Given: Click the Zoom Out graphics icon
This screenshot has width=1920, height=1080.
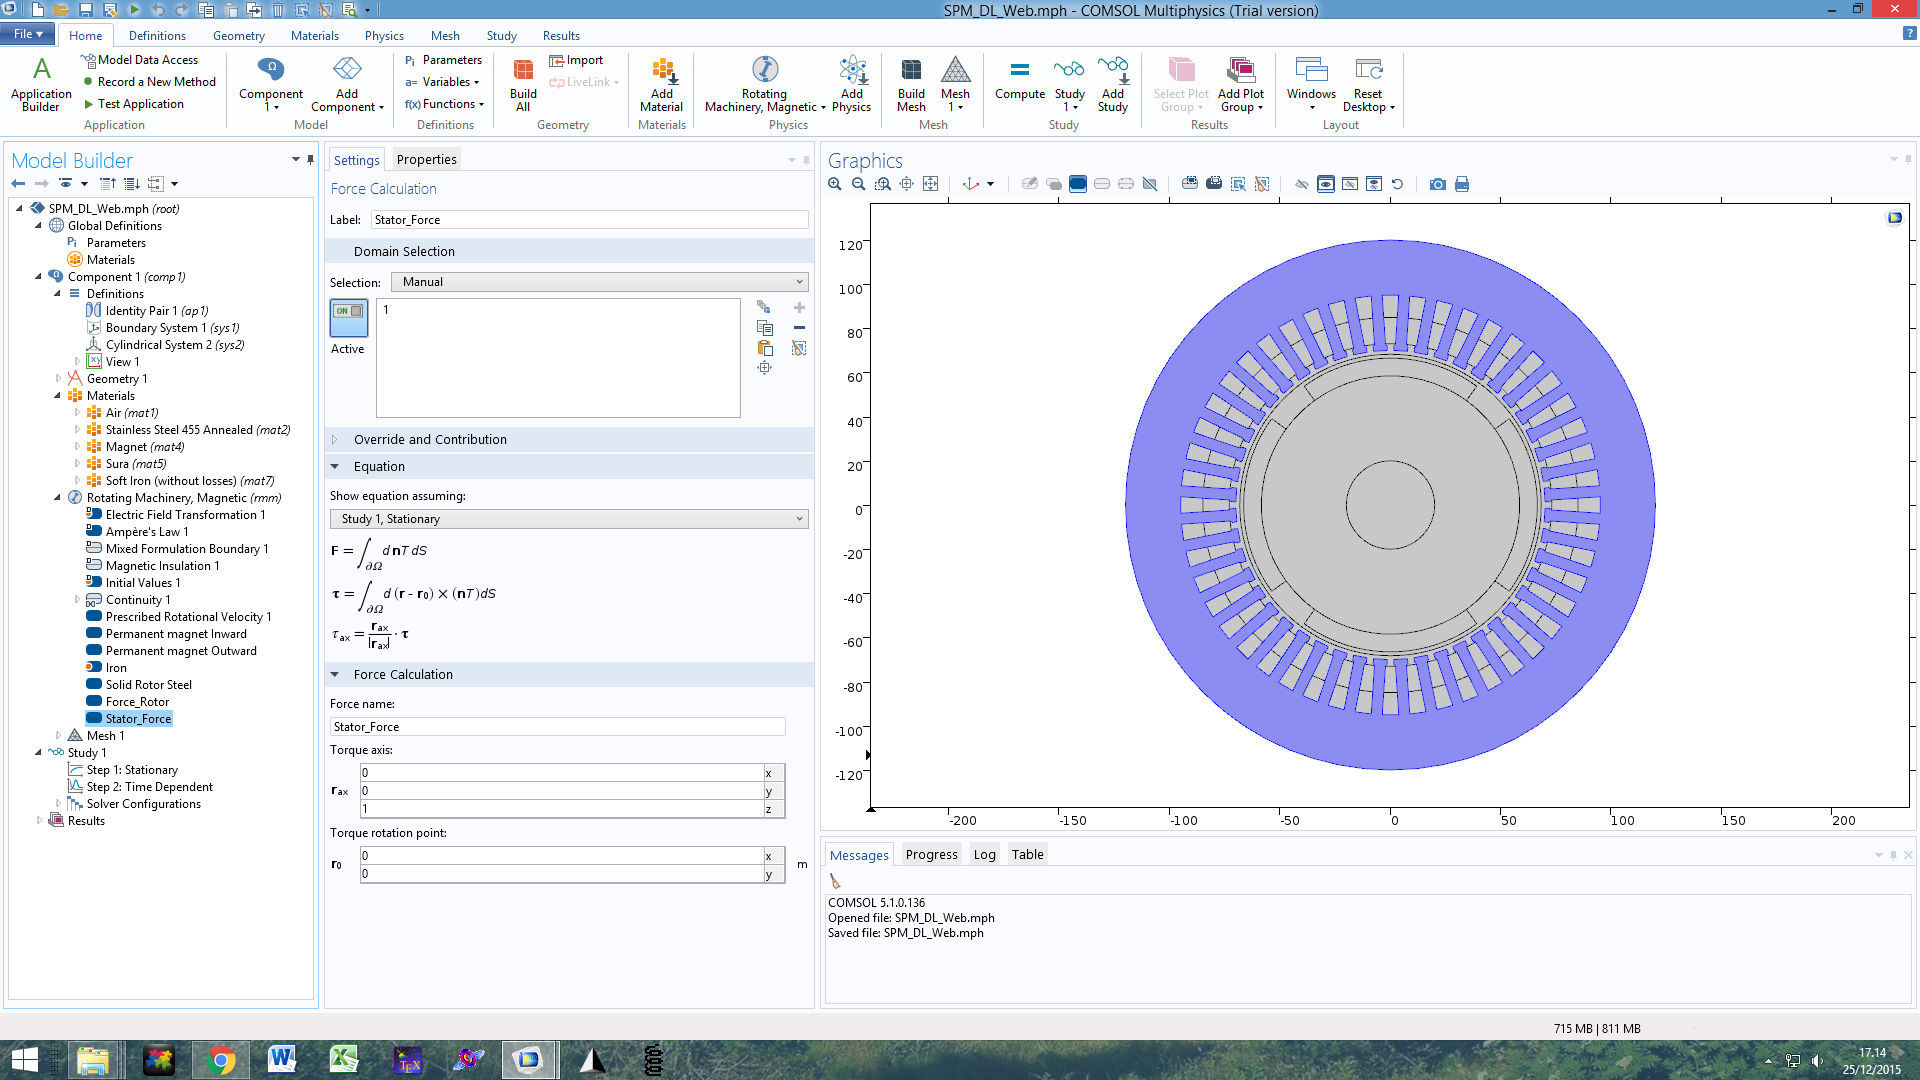Looking at the screenshot, I should point(859,184).
